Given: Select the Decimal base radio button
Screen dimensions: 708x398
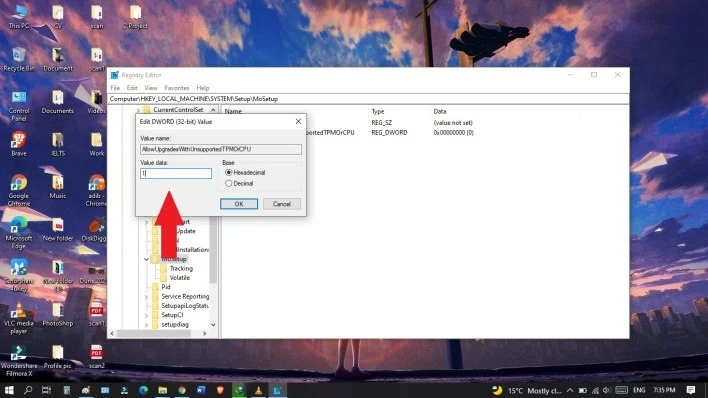Looking at the screenshot, I should [x=228, y=183].
